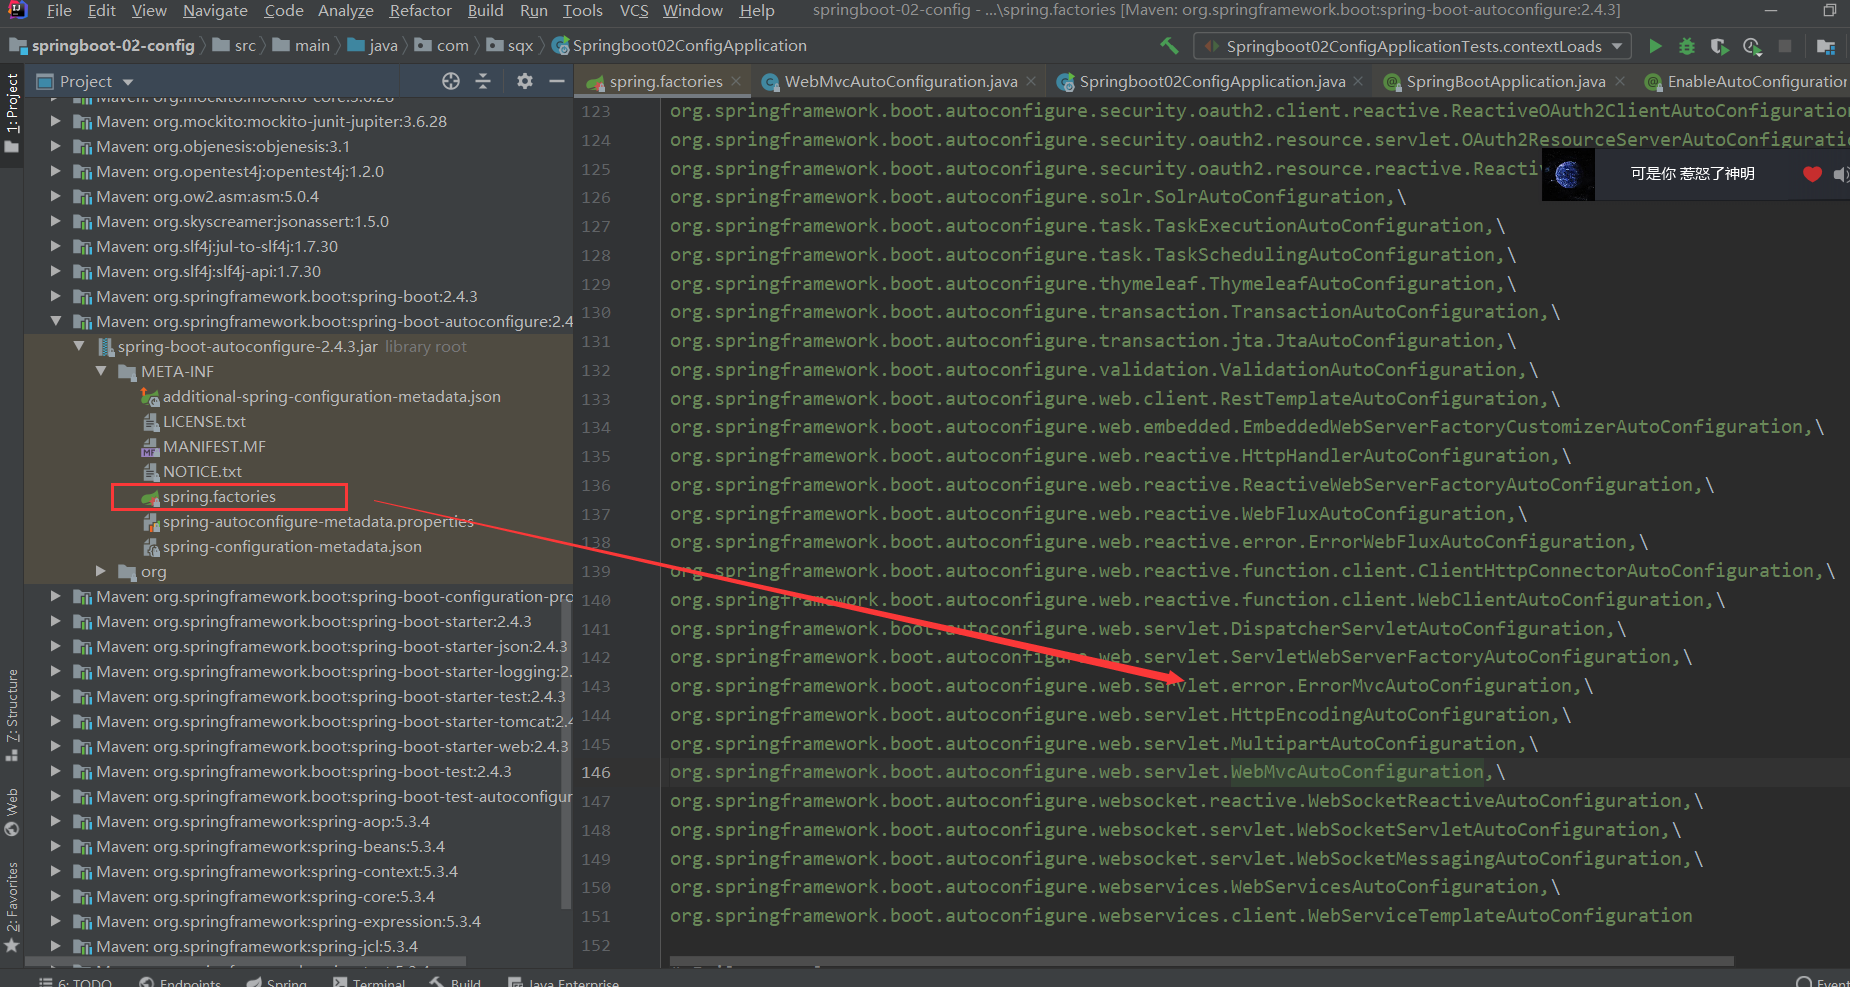1850x987 pixels.
Task: Switch to SpringBootApplication.java tab
Action: (1505, 82)
